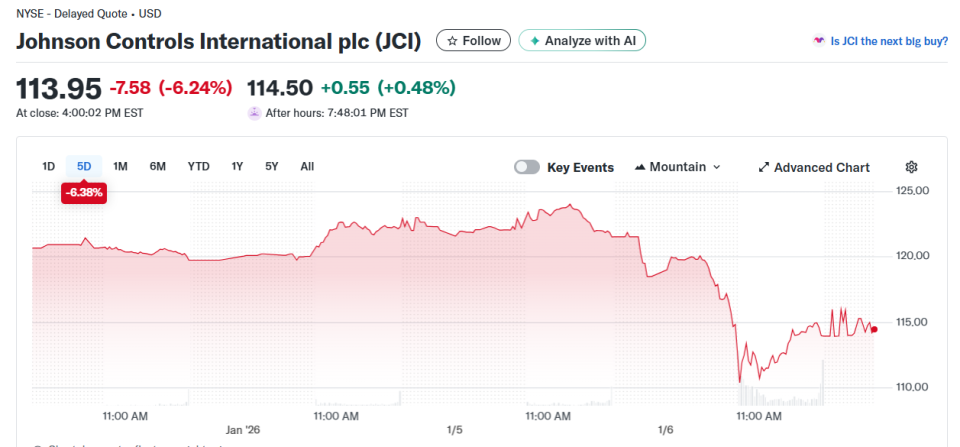
Task: Click the expand arrows icon for Advanced Chart
Action: coord(763,167)
